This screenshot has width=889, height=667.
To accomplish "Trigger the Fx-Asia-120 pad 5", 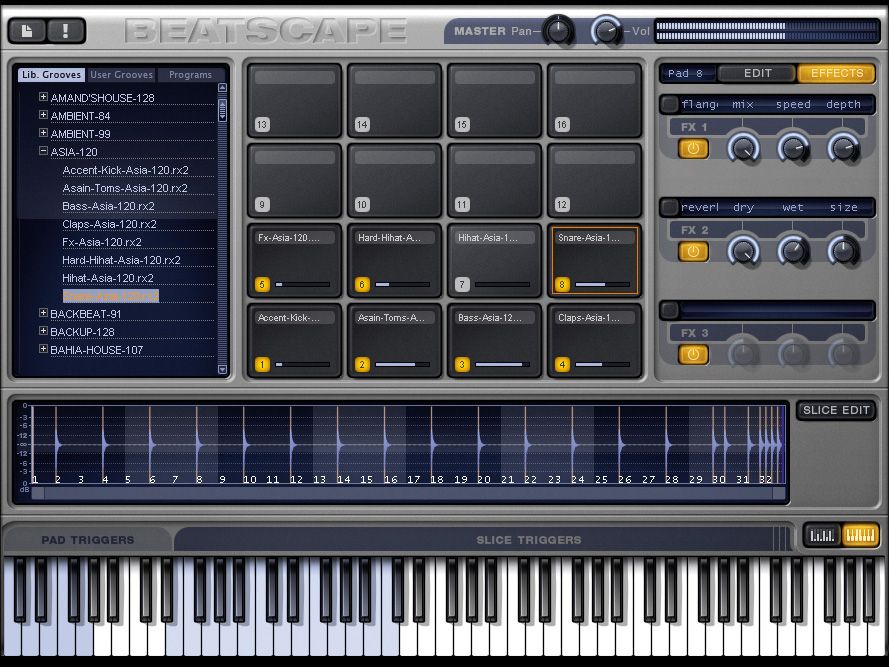I will (x=294, y=260).
